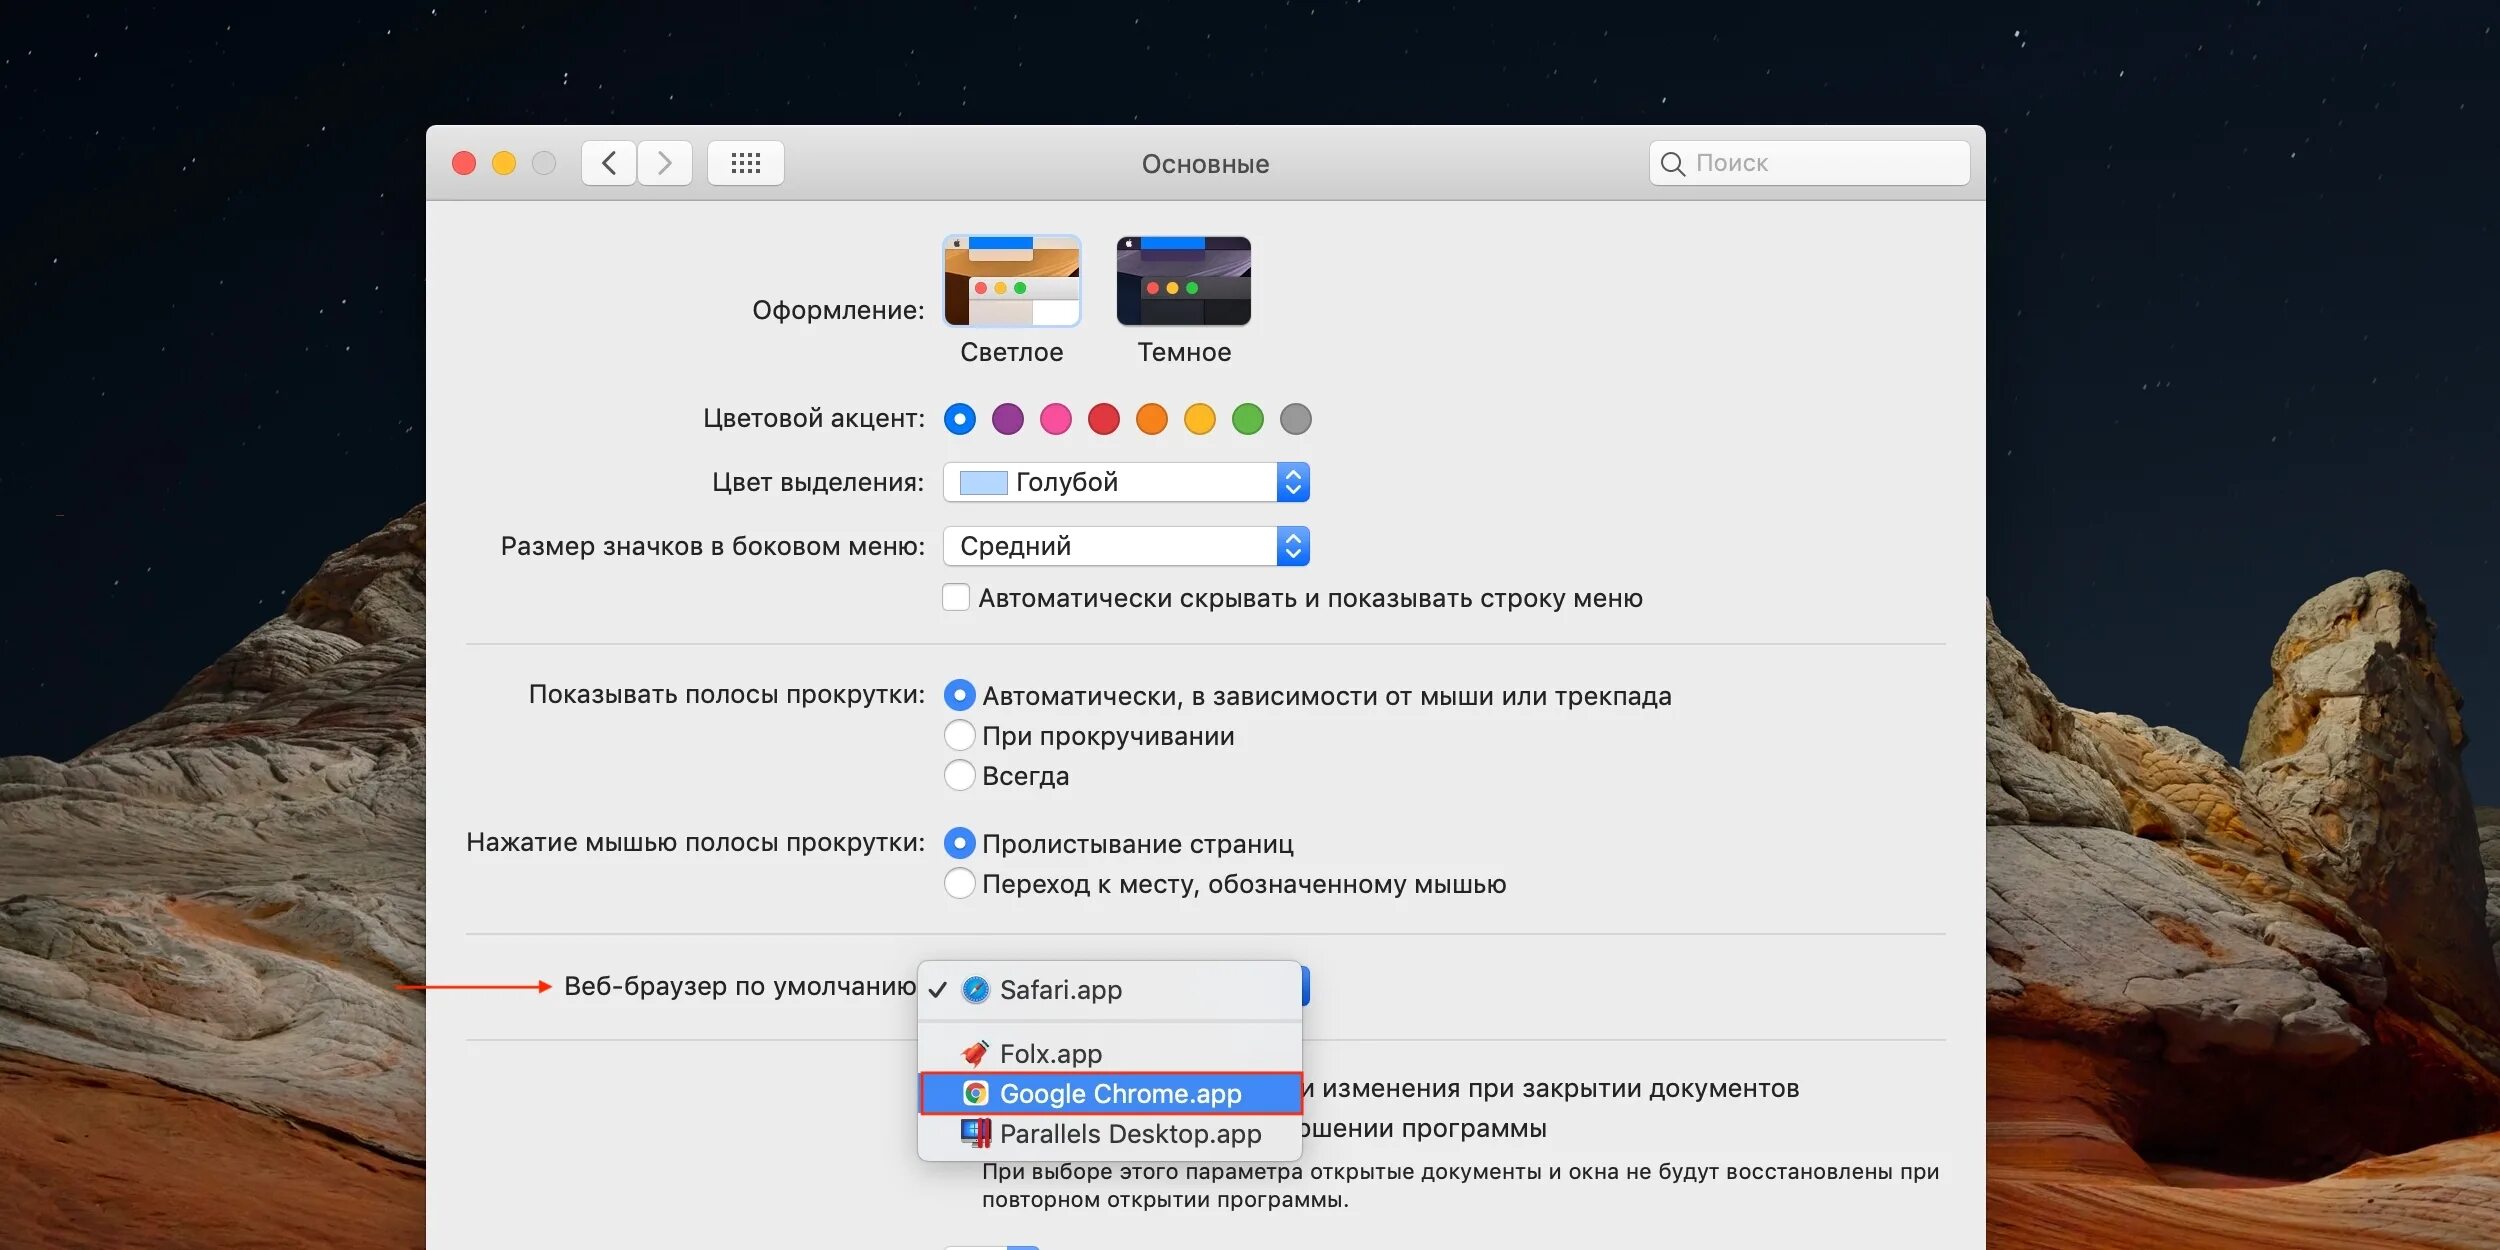This screenshot has height=1250, width=2500.
Task: Click the back navigation arrow
Action: pyautogui.click(x=608, y=163)
